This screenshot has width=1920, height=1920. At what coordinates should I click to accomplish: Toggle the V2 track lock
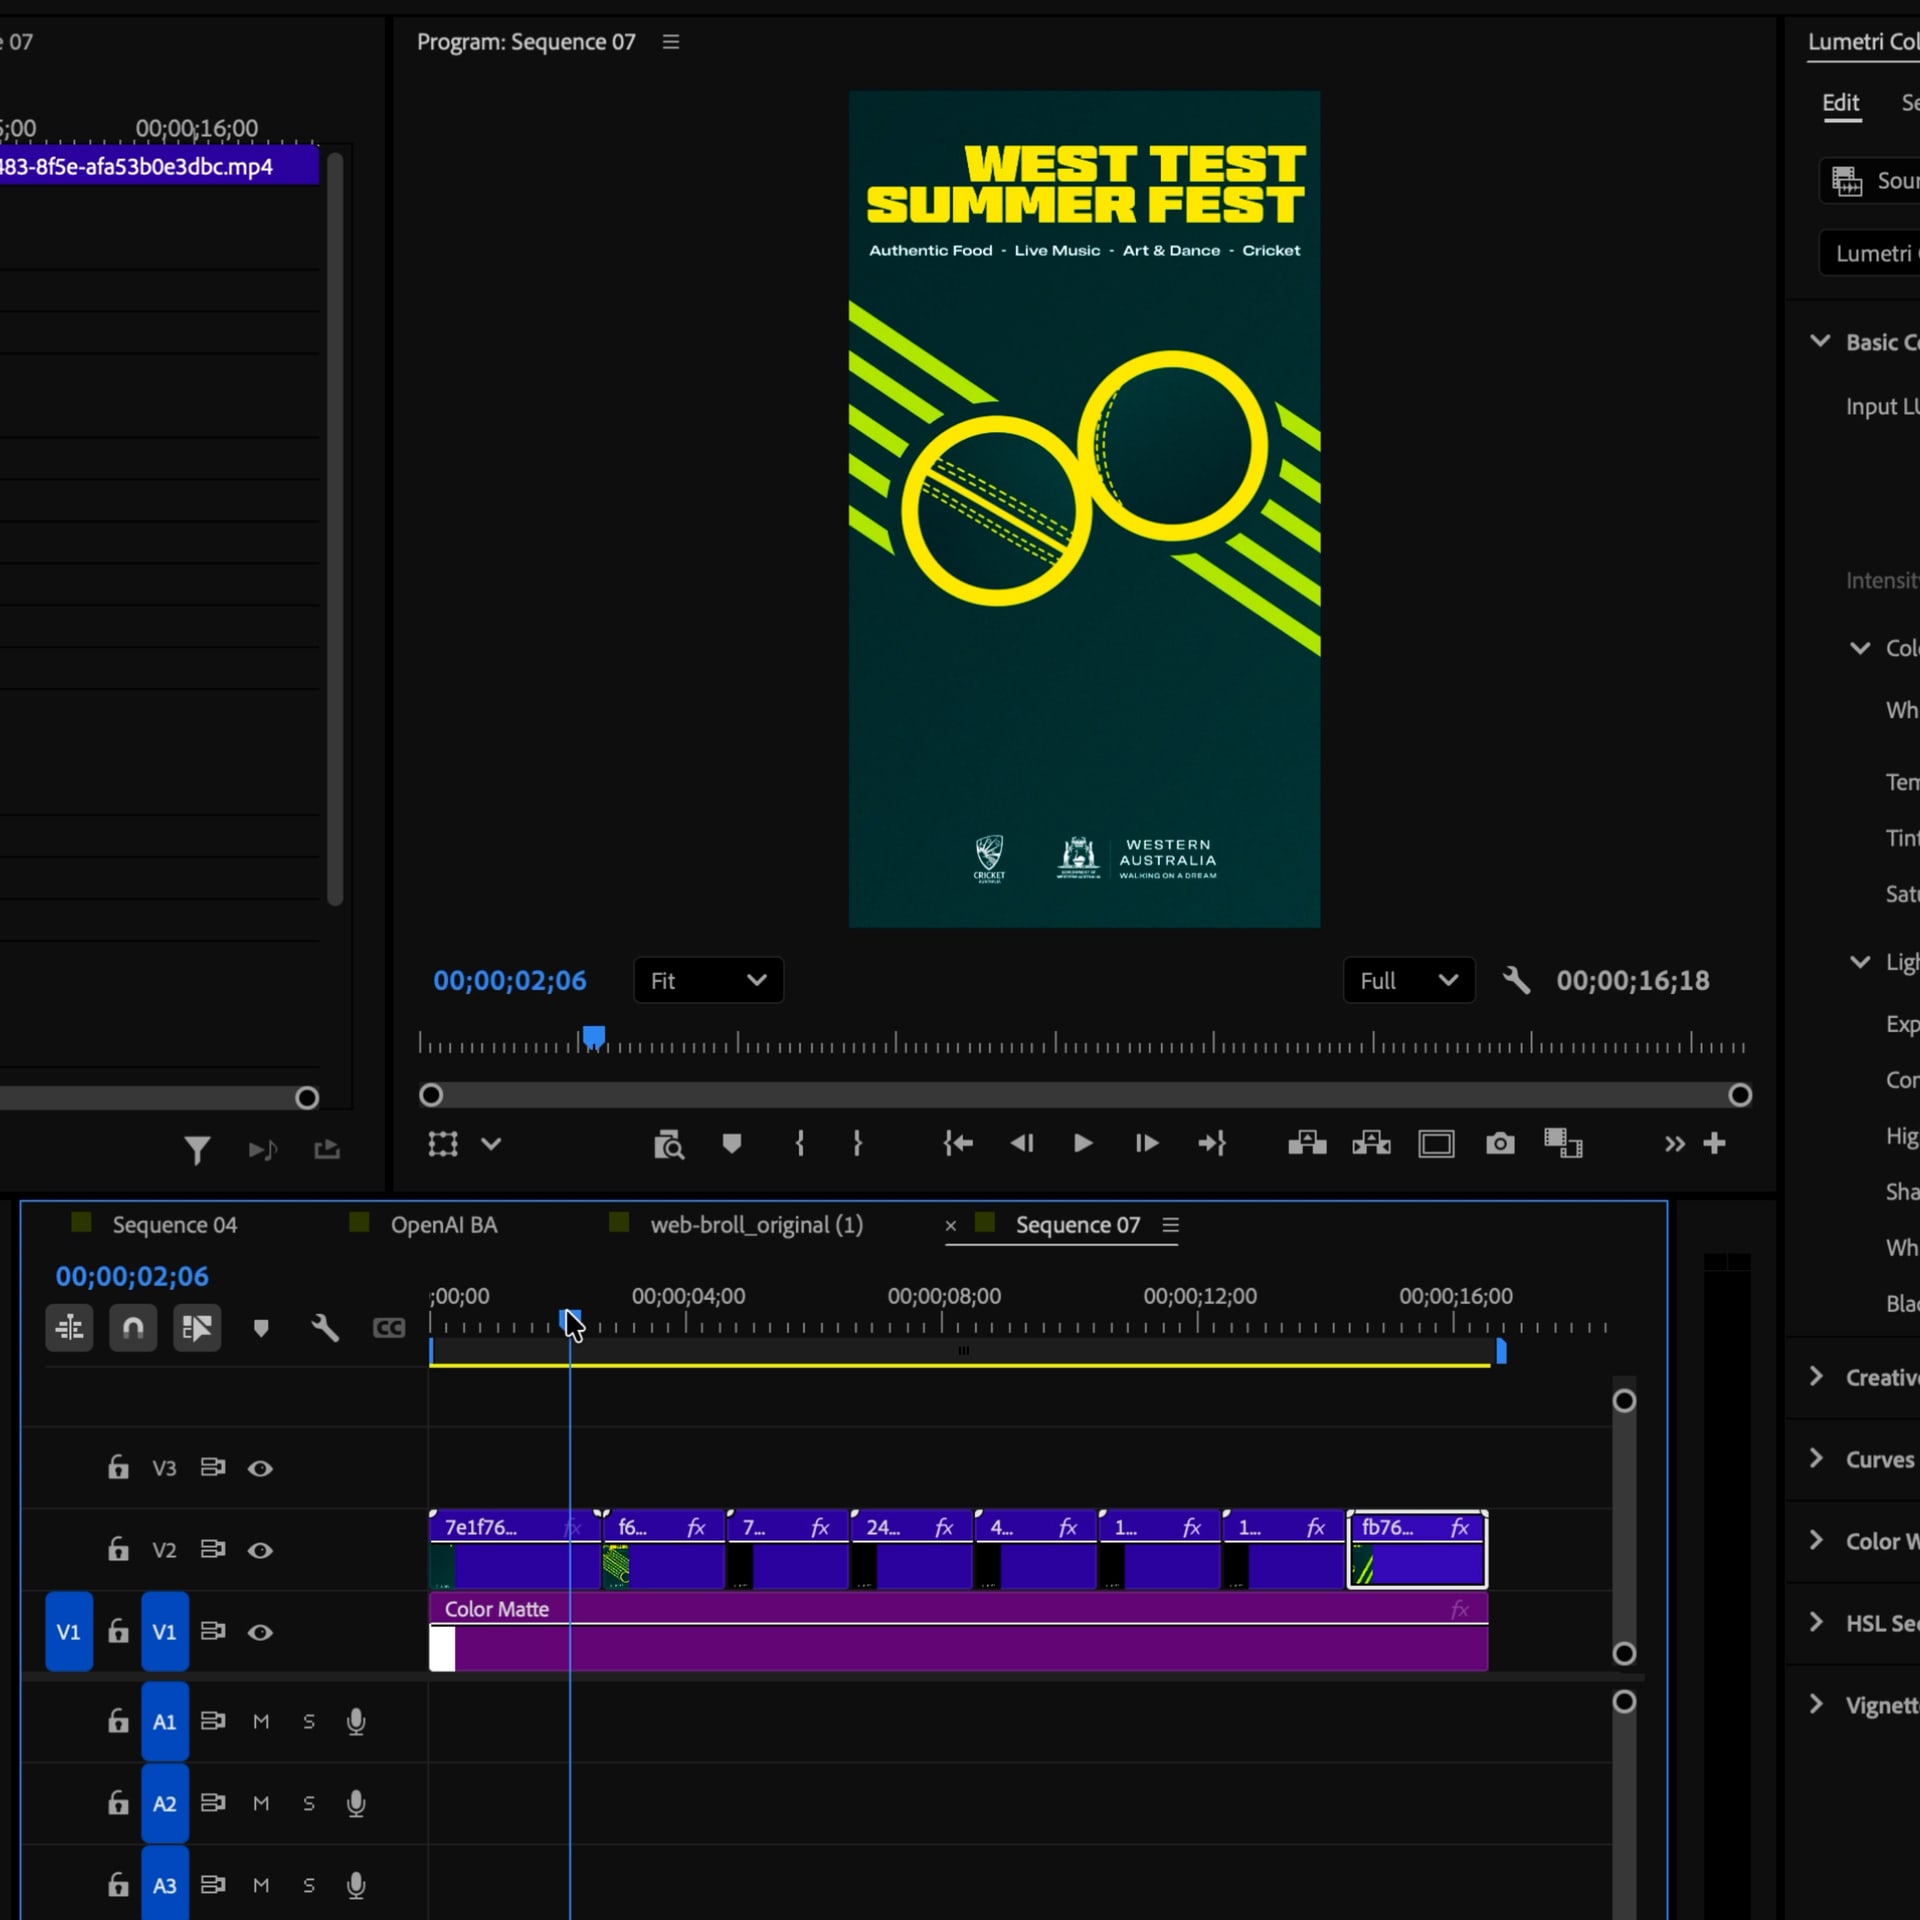pos(118,1549)
